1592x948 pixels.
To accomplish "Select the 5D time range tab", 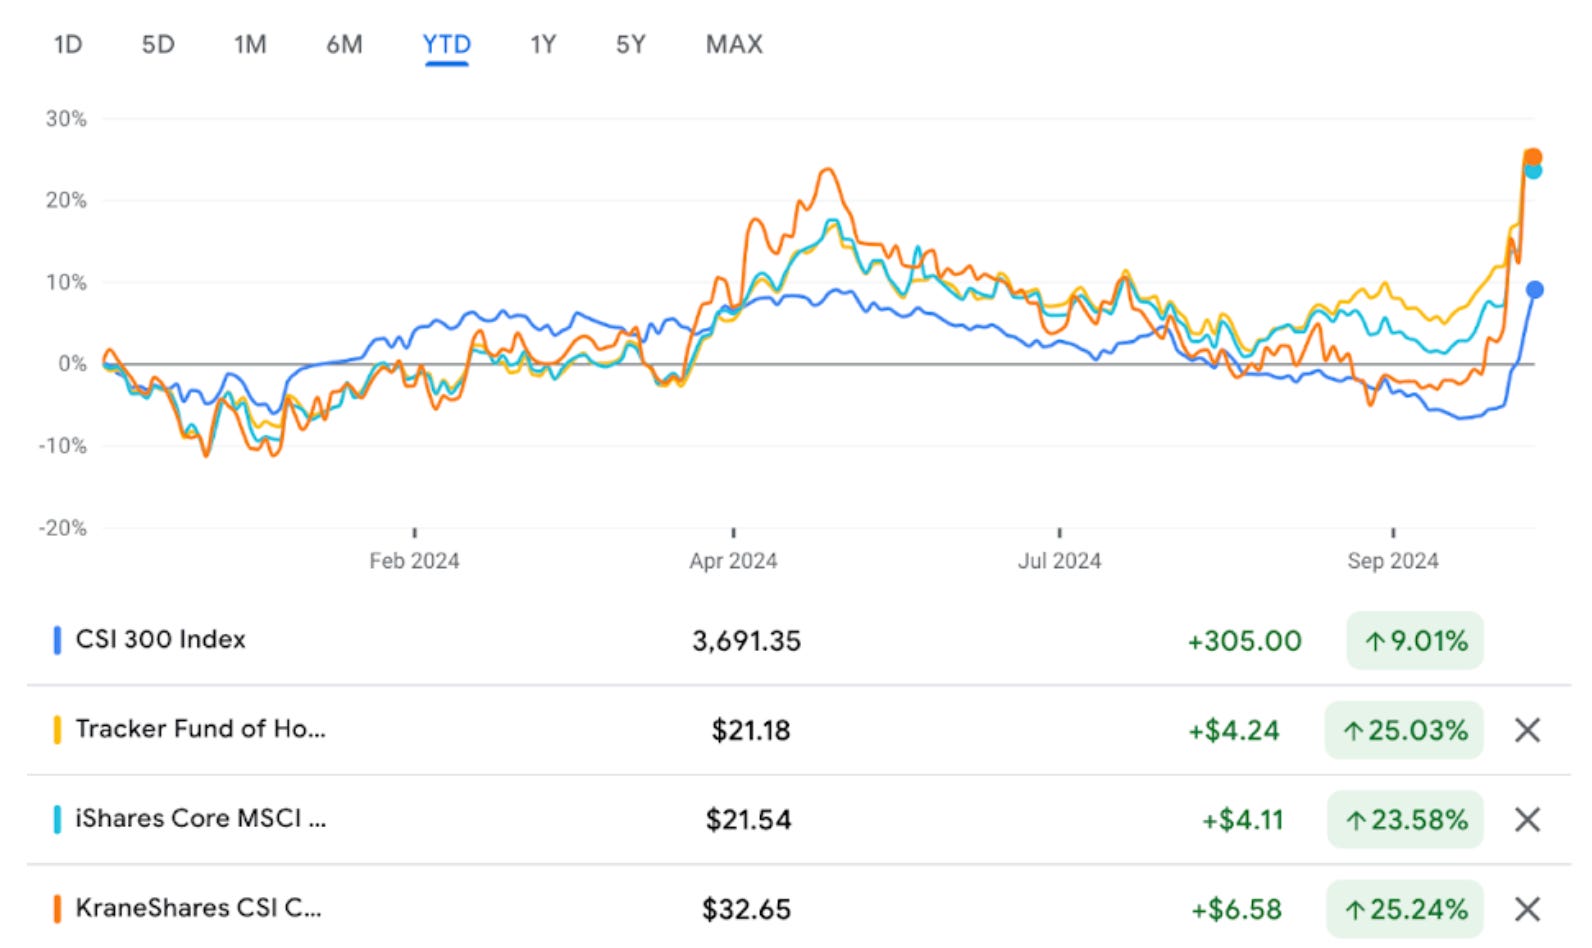I will pyautogui.click(x=158, y=44).
